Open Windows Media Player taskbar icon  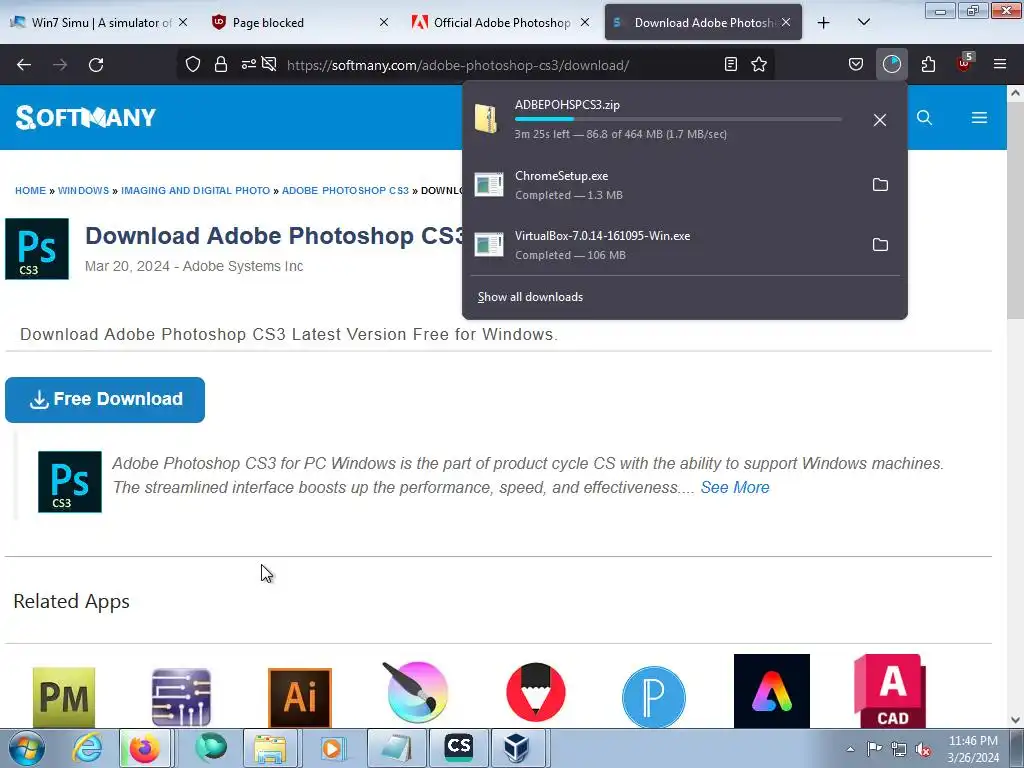click(x=332, y=748)
